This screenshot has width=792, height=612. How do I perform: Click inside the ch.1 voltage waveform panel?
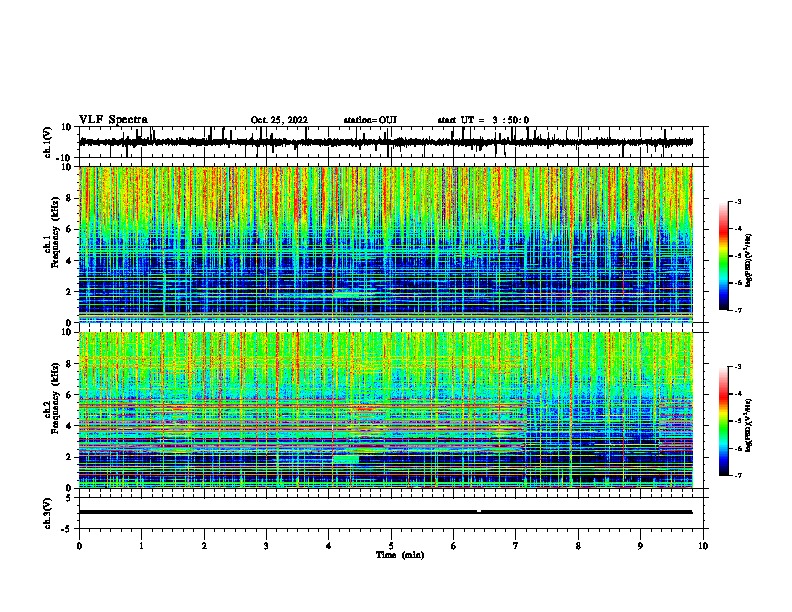click(x=393, y=142)
